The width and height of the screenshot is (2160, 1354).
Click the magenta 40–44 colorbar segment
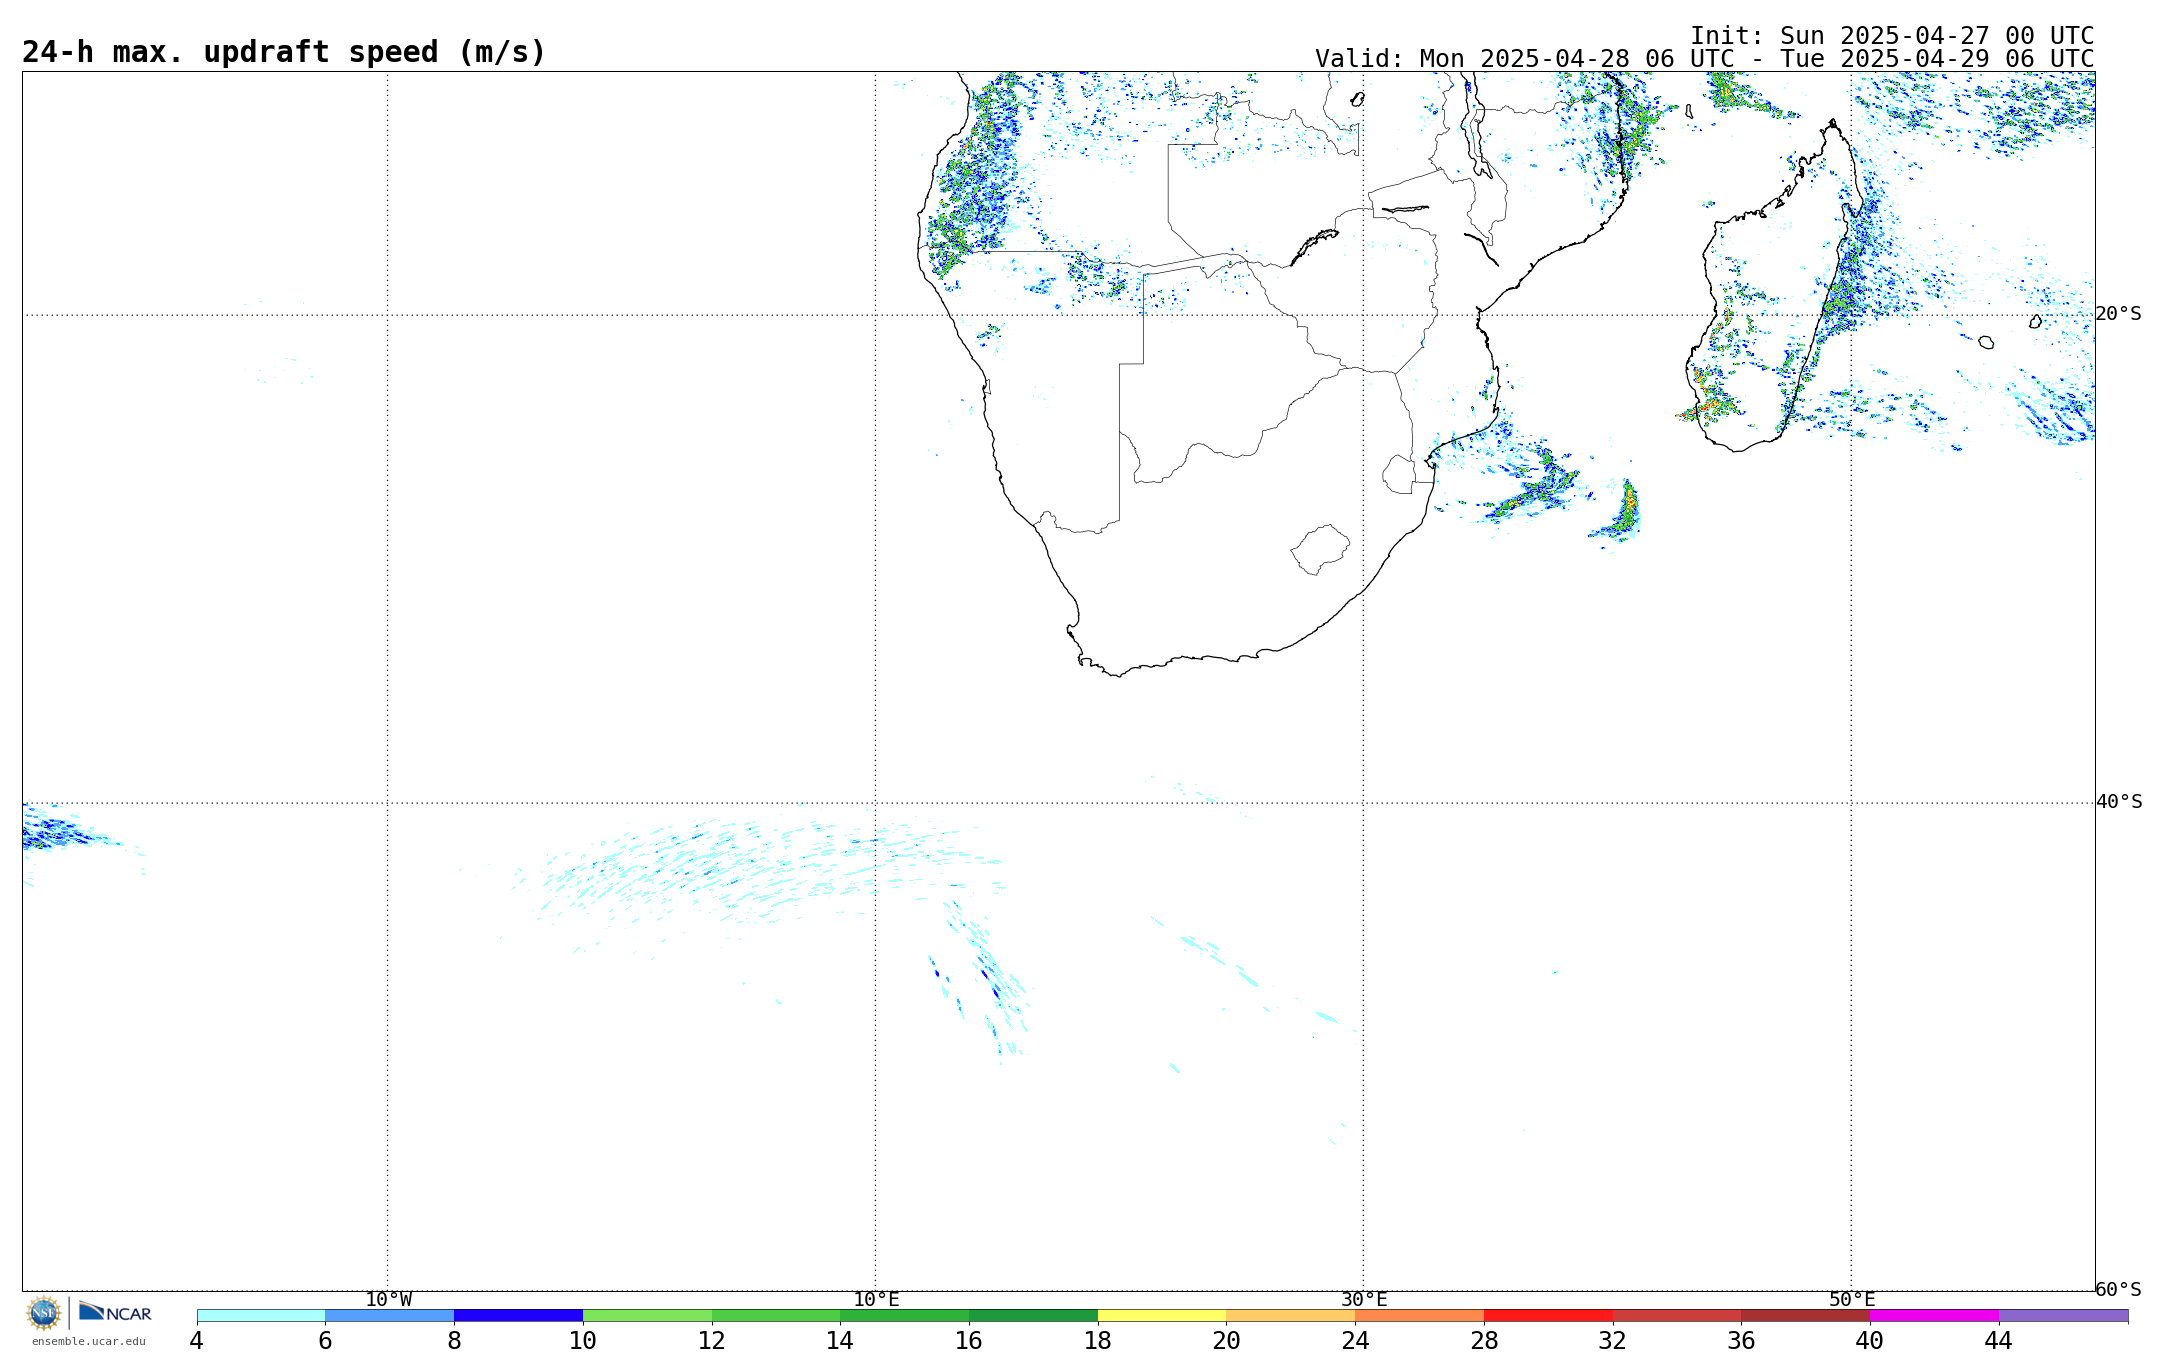point(1933,1316)
